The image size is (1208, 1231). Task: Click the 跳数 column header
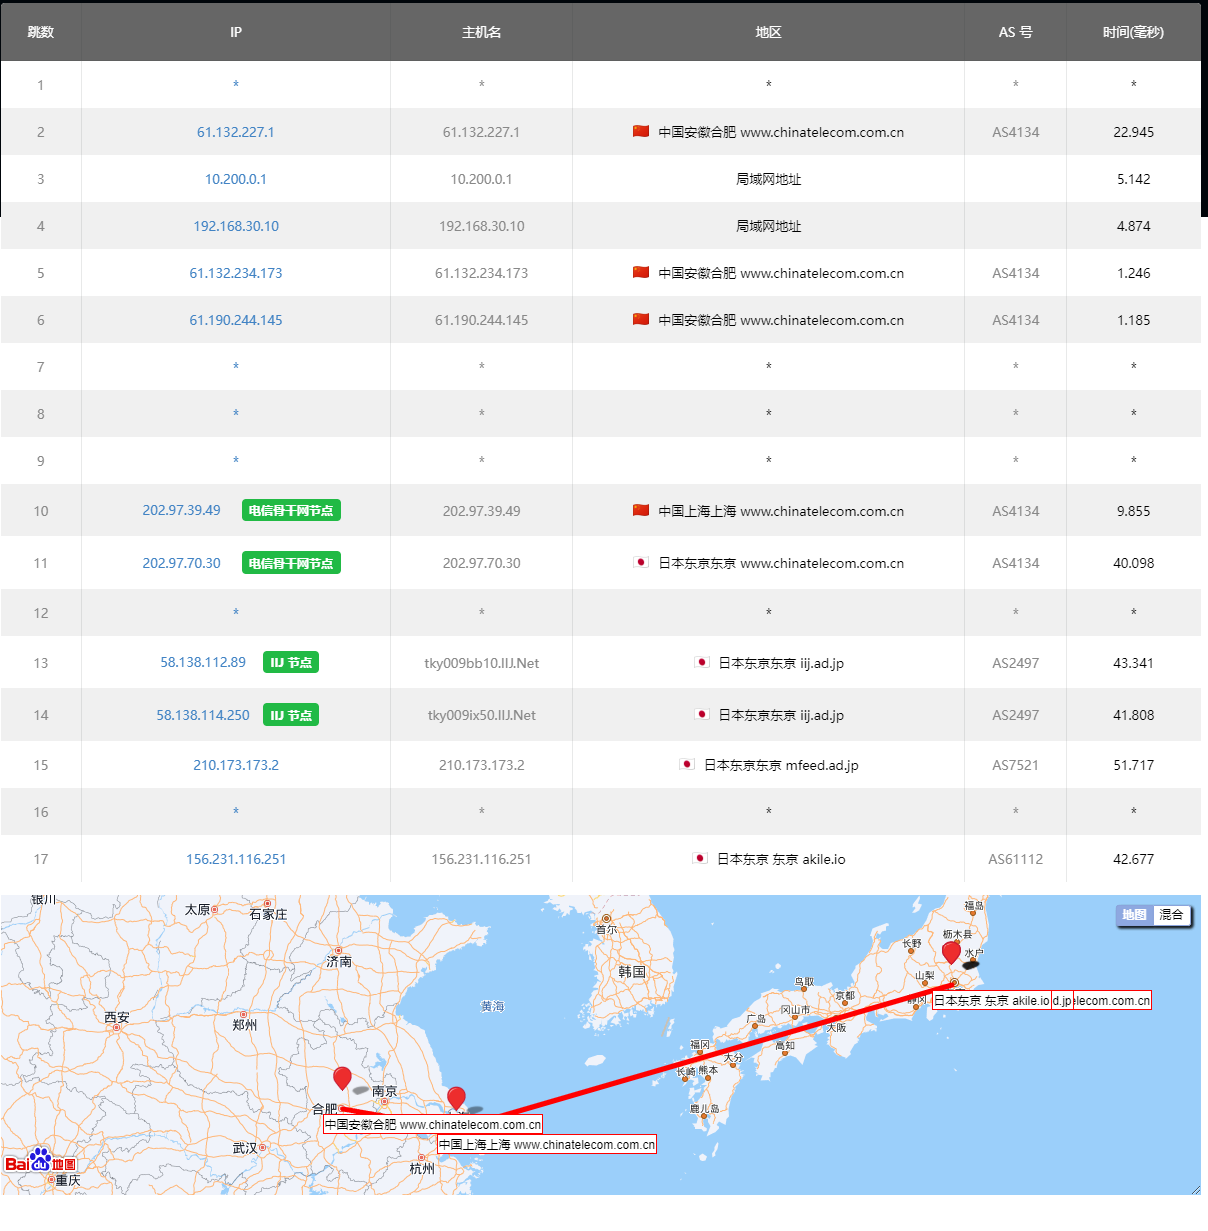40,32
